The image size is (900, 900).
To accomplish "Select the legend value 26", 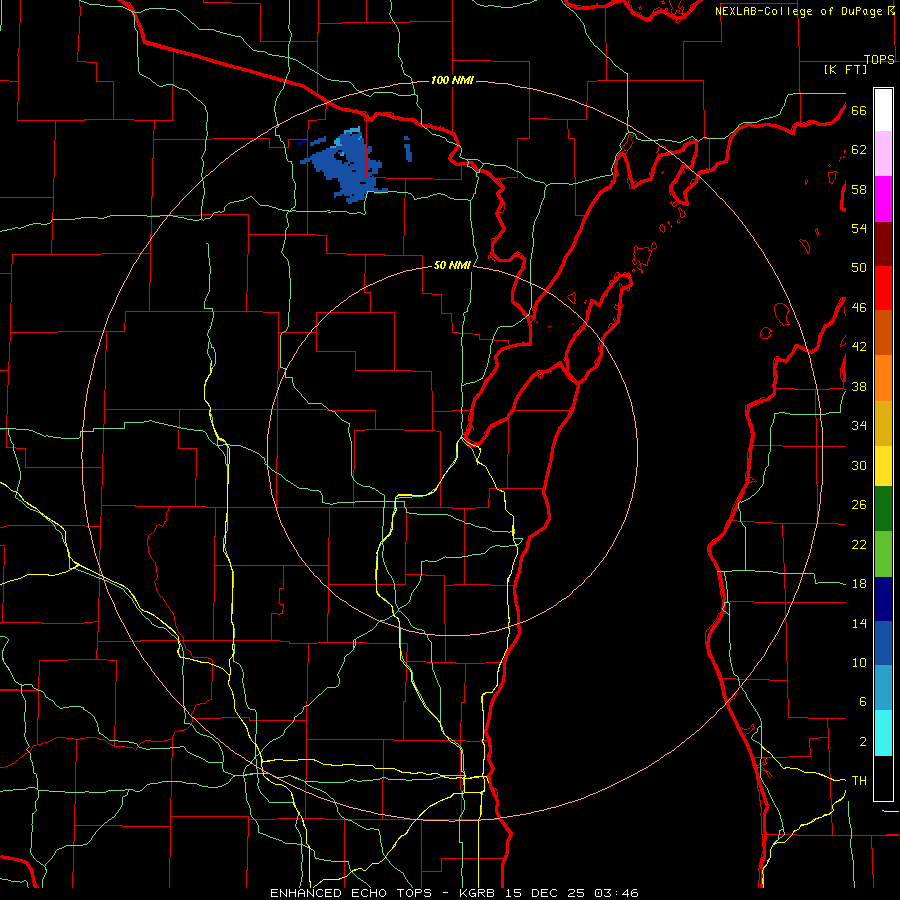I will pyautogui.click(x=859, y=505).
